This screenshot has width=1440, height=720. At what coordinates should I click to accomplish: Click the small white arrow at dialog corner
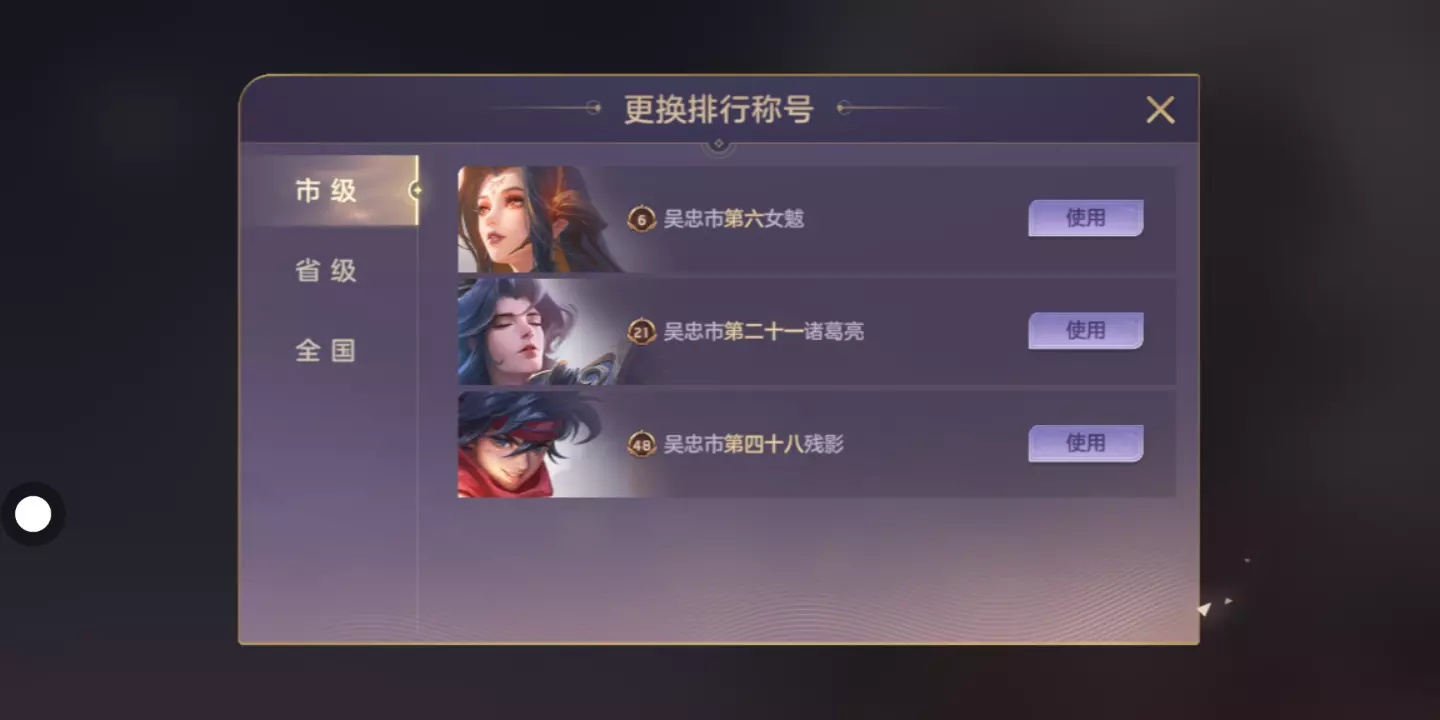[x=1205, y=608]
